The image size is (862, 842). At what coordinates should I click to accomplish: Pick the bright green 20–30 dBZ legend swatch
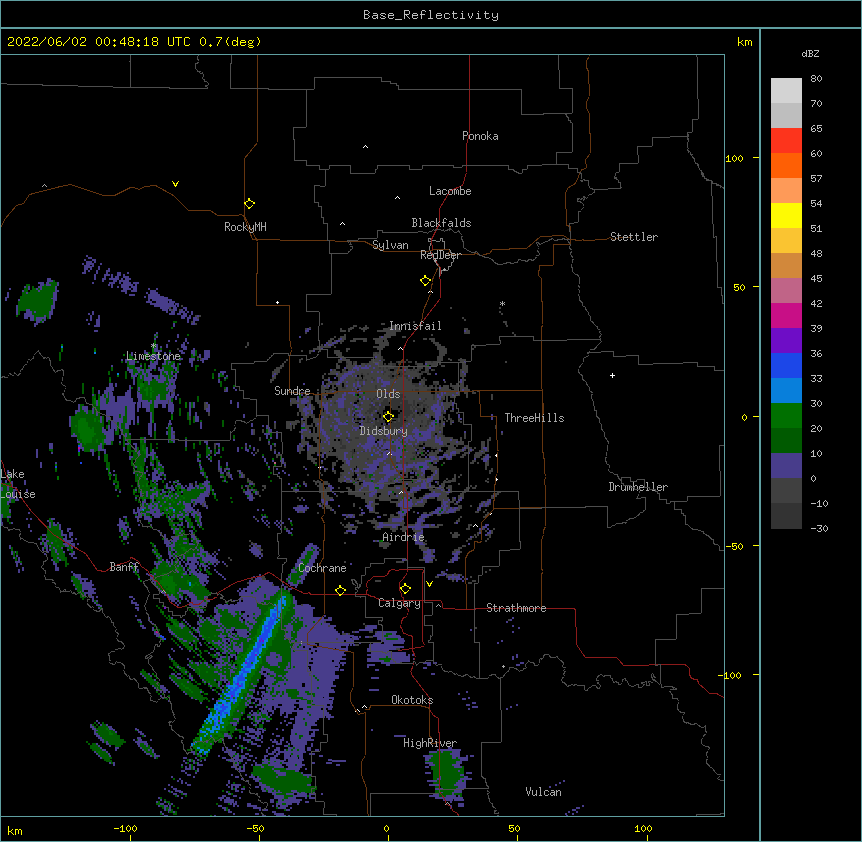(x=786, y=416)
